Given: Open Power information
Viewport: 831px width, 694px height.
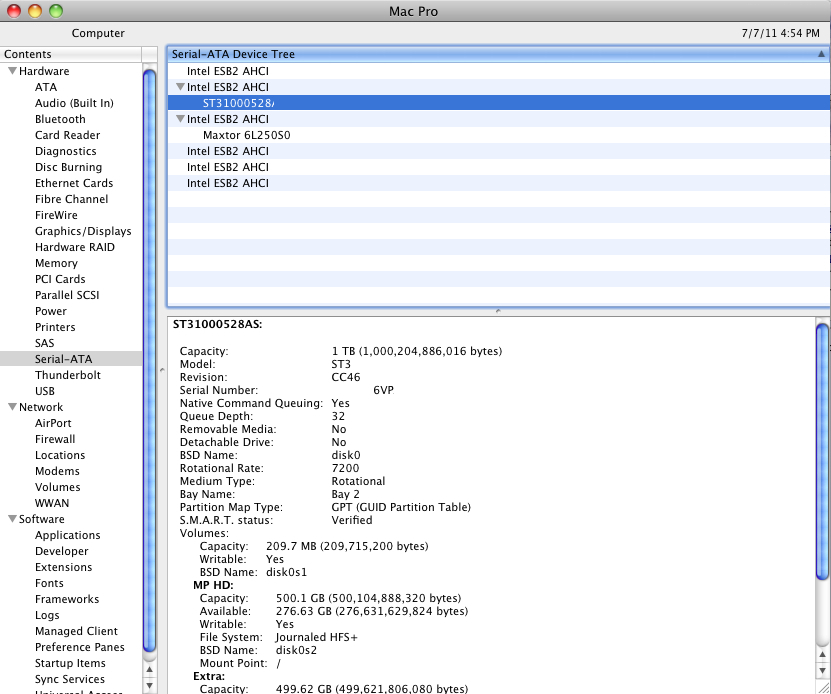Looking at the screenshot, I should pyautogui.click(x=51, y=311).
